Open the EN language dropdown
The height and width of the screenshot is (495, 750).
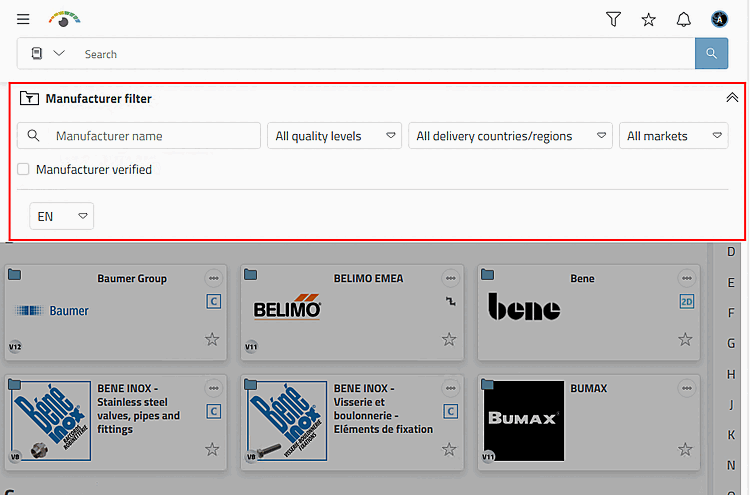click(x=61, y=216)
